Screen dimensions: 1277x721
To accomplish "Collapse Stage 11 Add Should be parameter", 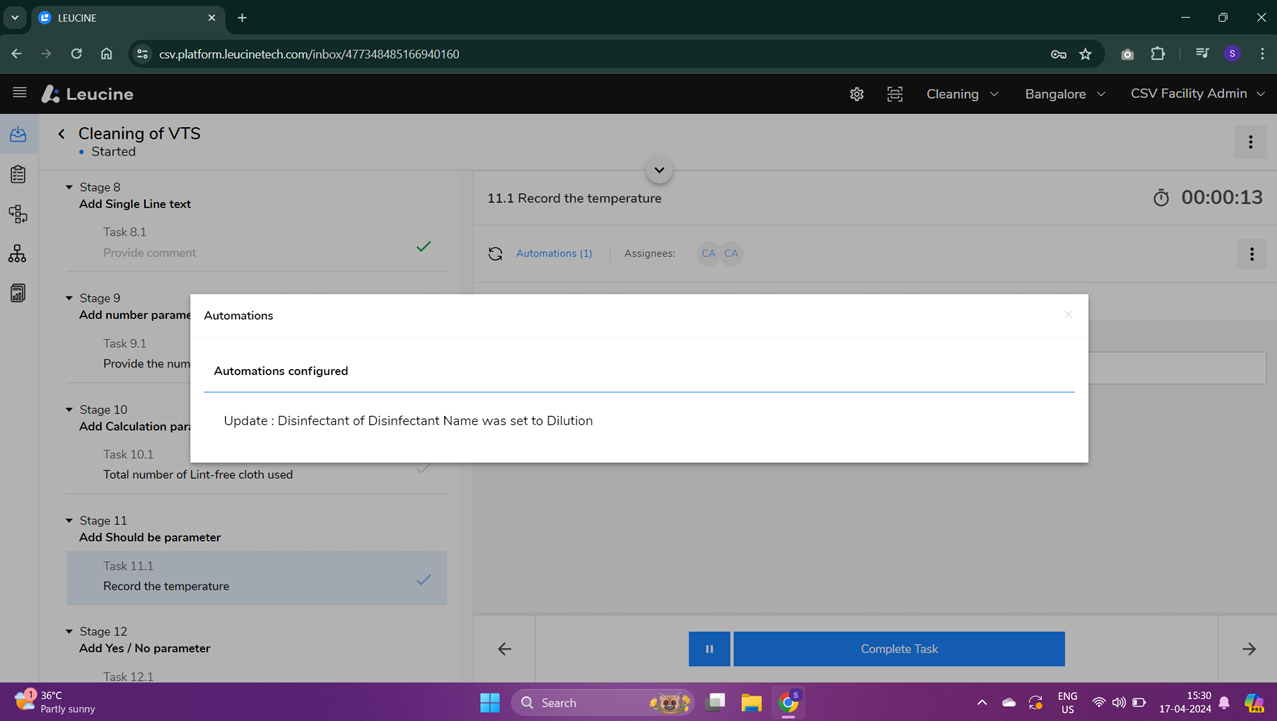I will (x=69, y=521).
